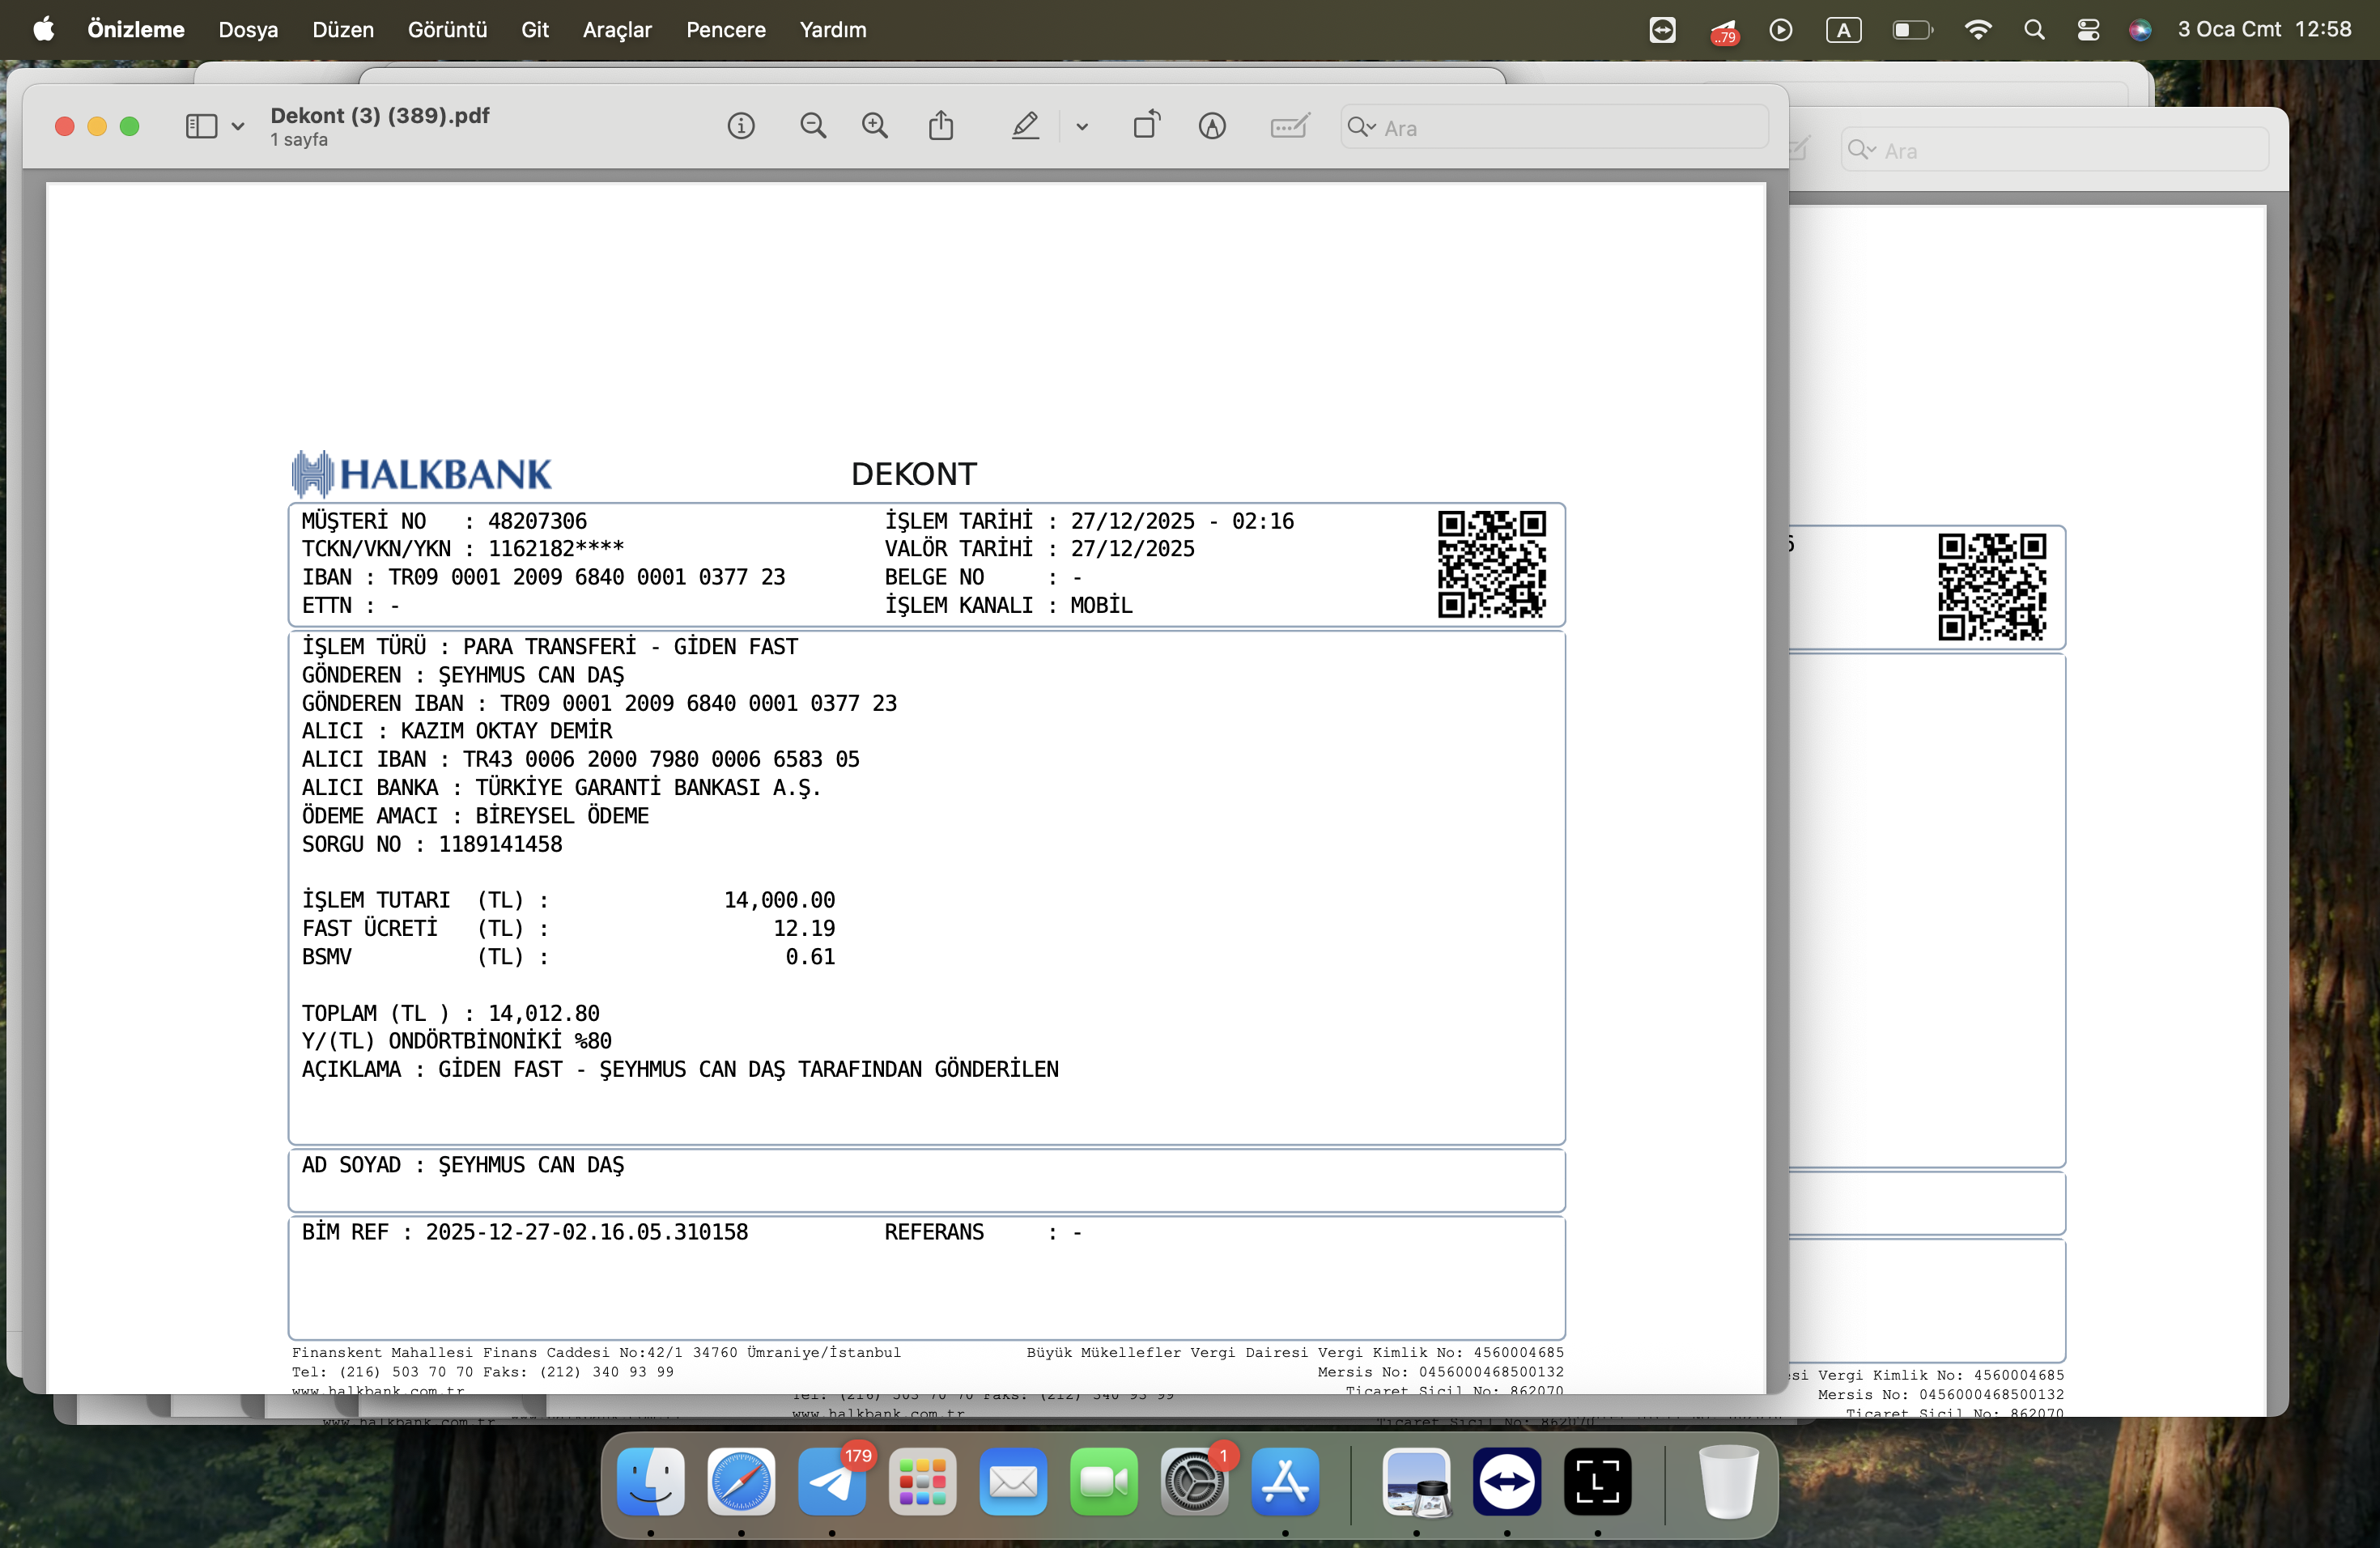Open the Trash in the Dock

click(x=1728, y=1481)
